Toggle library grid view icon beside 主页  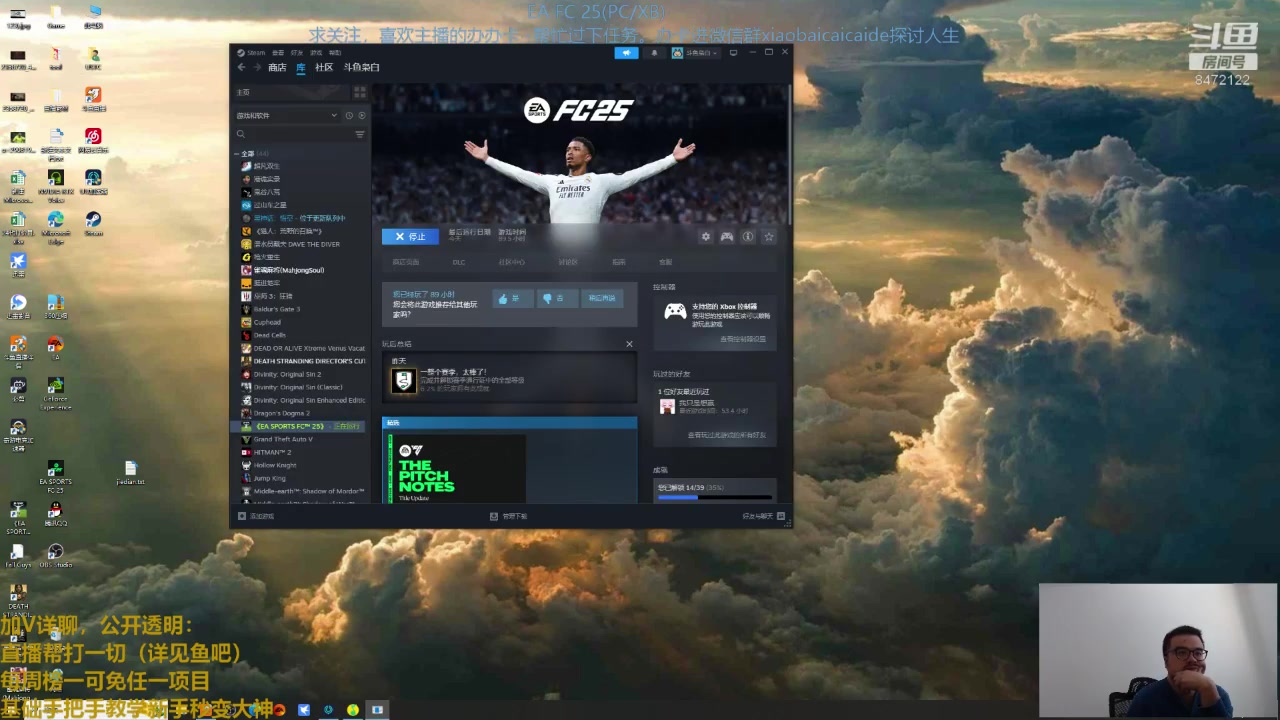point(360,92)
